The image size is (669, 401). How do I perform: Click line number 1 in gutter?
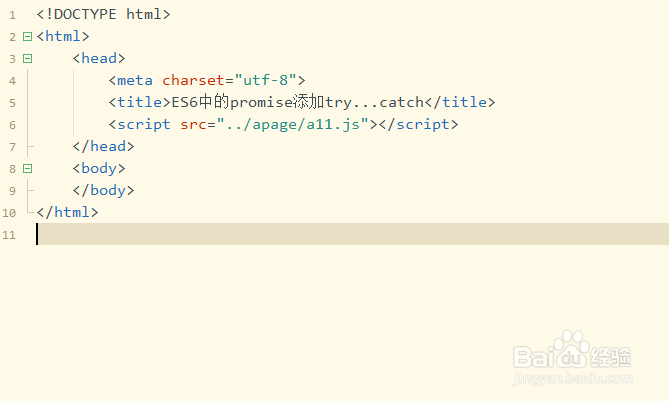point(11,15)
